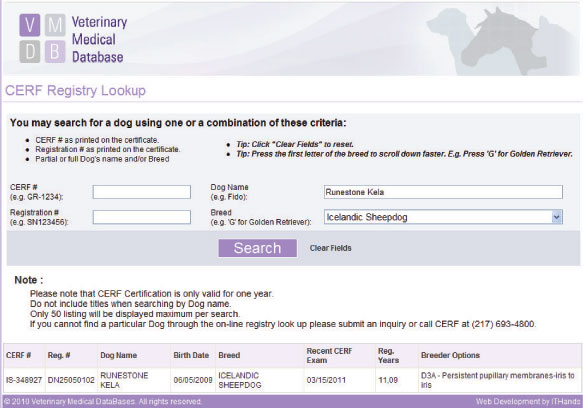Focus the Registration # input field

tap(142, 217)
